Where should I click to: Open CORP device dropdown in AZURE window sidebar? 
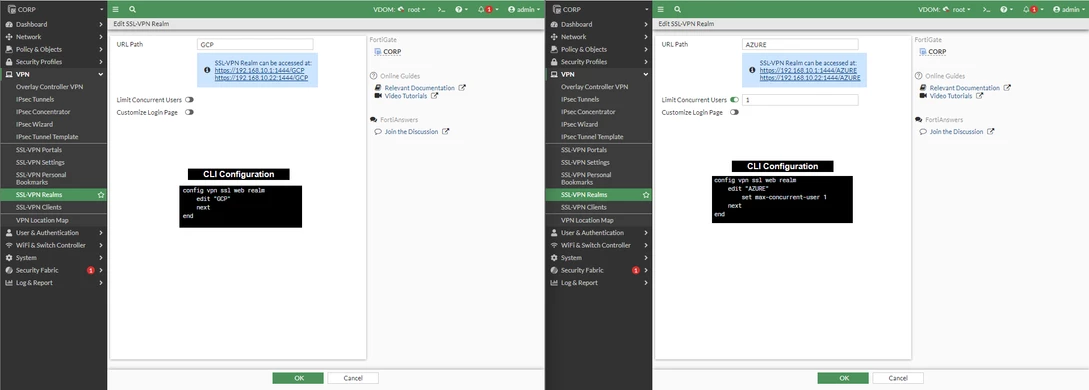click(x=599, y=10)
